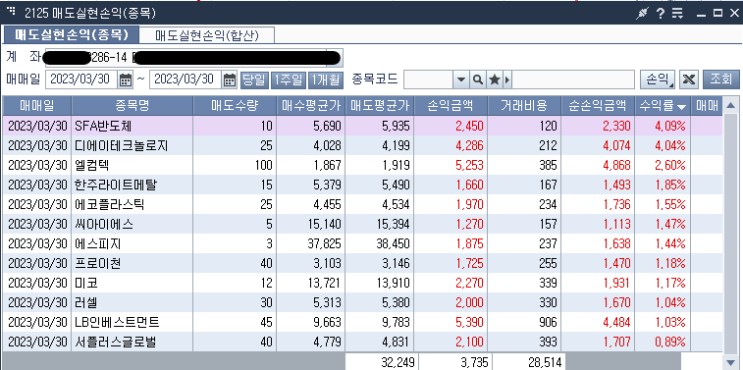Click the 906 transaction cost cell

(x=524, y=322)
